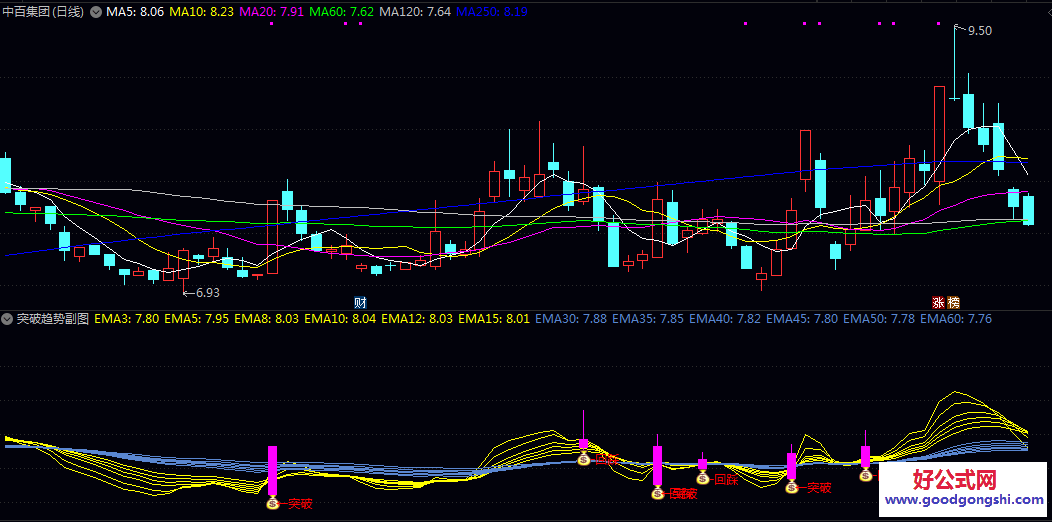The width and height of the screenshot is (1052, 522).
Task: Expand the 突破趋势副图 indicator dropdown arrow
Action: (x=8, y=319)
